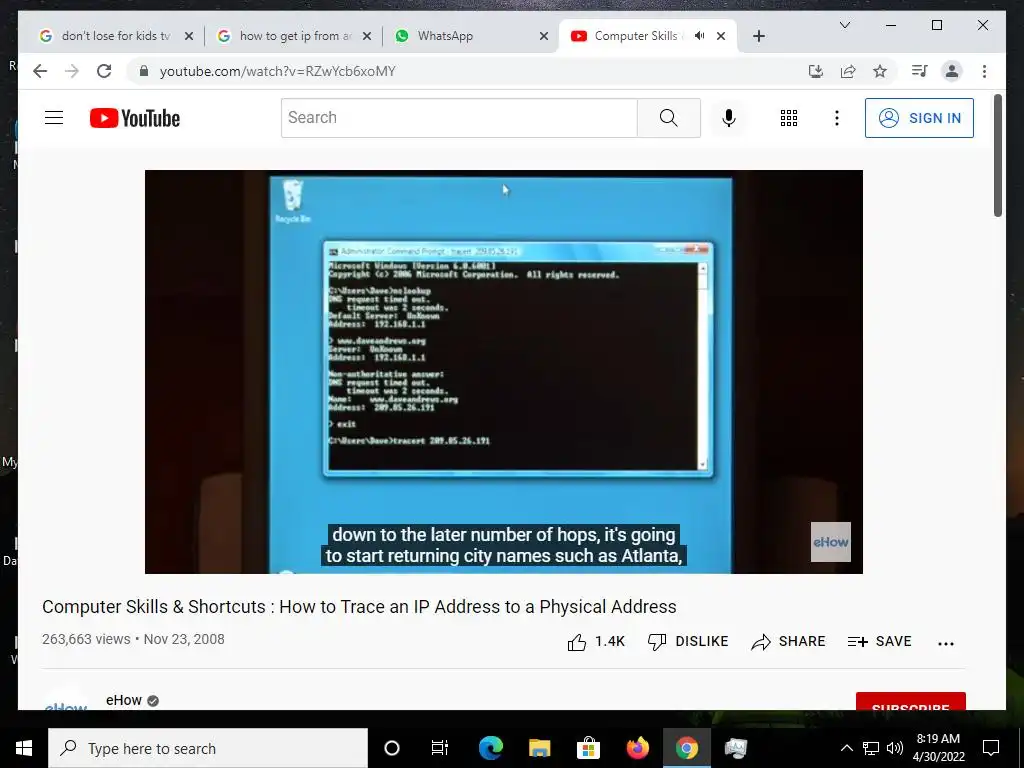
Task: Share this page icon in address bar
Action: click(x=848, y=71)
